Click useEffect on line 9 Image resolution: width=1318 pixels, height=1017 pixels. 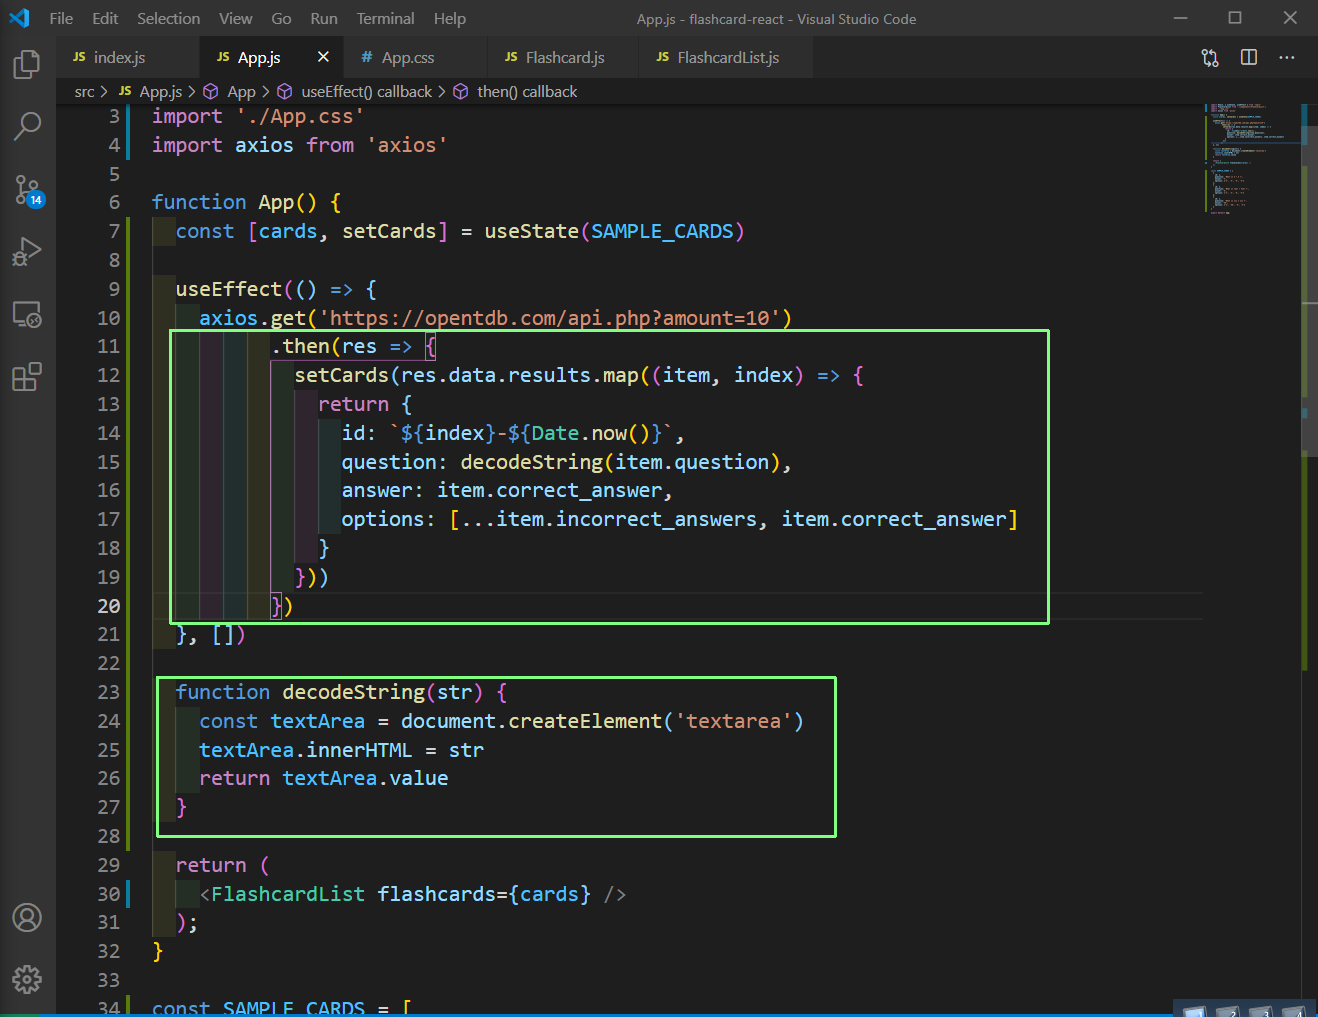(x=229, y=289)
